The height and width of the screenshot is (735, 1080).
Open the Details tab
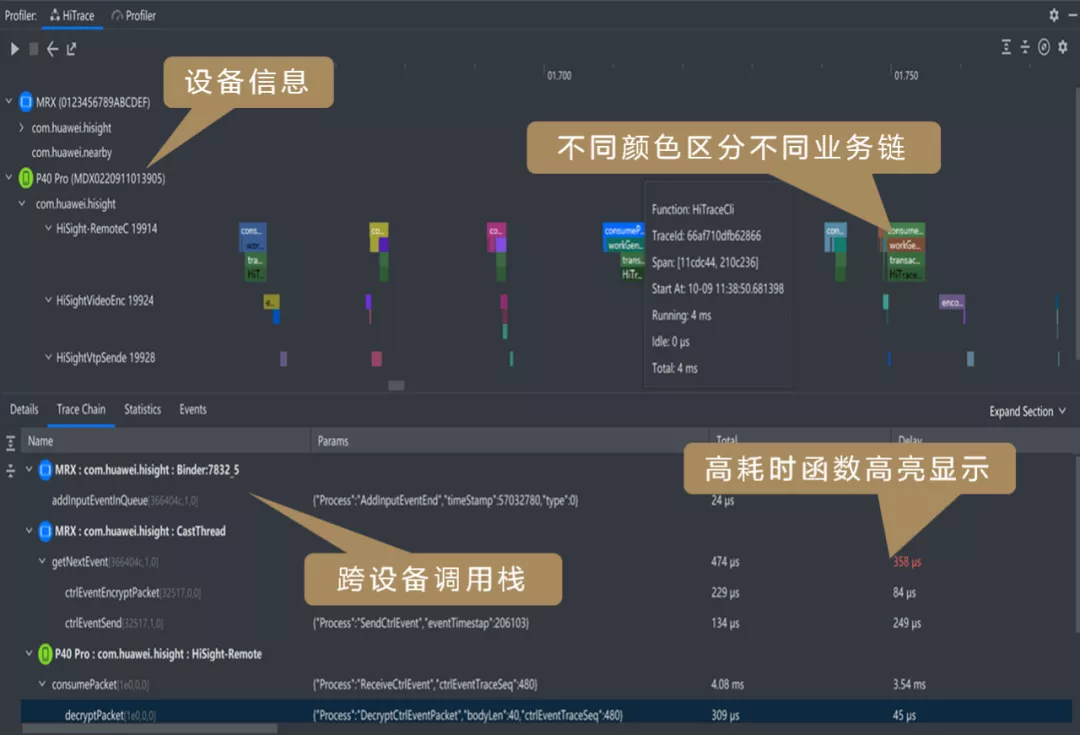pyautogui.click(x=24, y=409)
